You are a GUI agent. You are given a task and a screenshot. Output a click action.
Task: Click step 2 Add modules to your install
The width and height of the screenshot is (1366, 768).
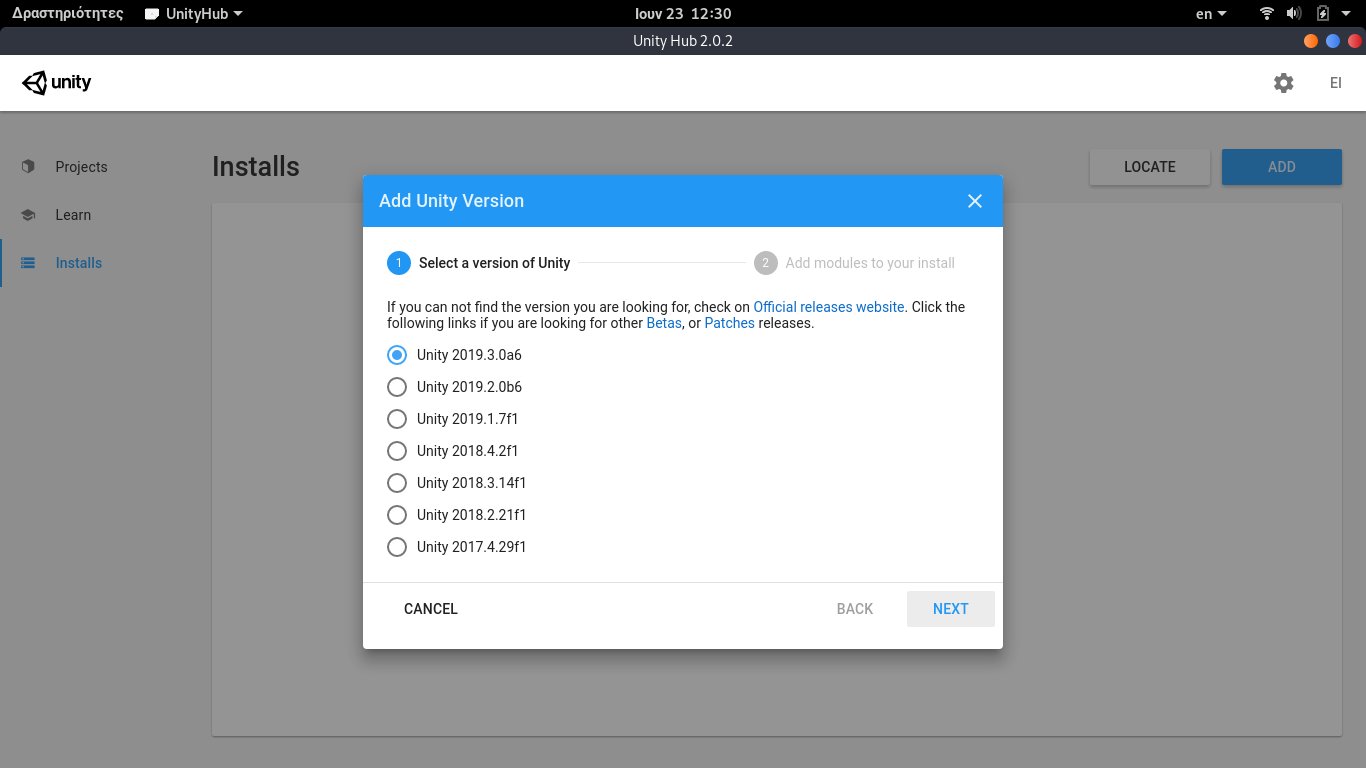point(855,263)
